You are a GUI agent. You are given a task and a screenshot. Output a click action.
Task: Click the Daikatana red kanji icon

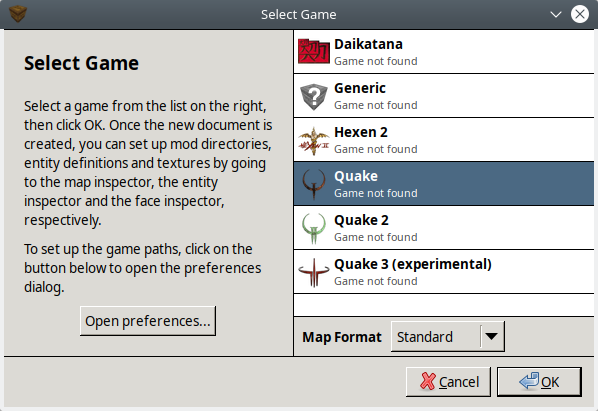click(x=313, y=51)
